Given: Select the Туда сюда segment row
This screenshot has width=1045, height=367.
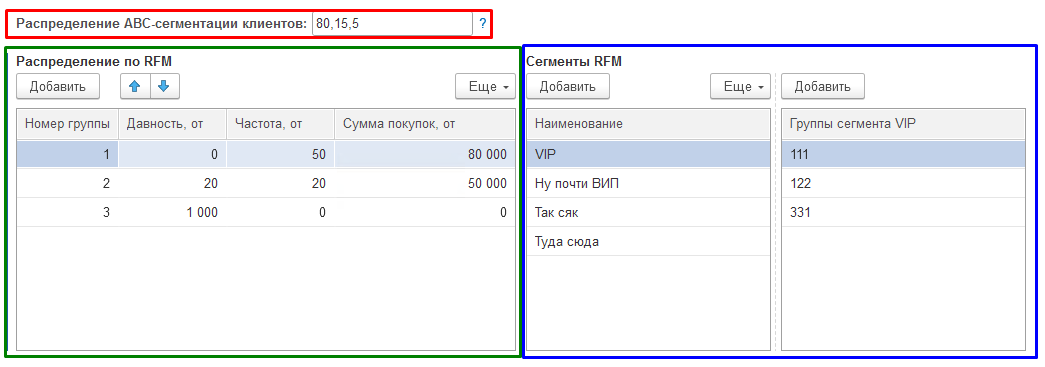Looking at the screenshot, I should click(x=648, y=242).
